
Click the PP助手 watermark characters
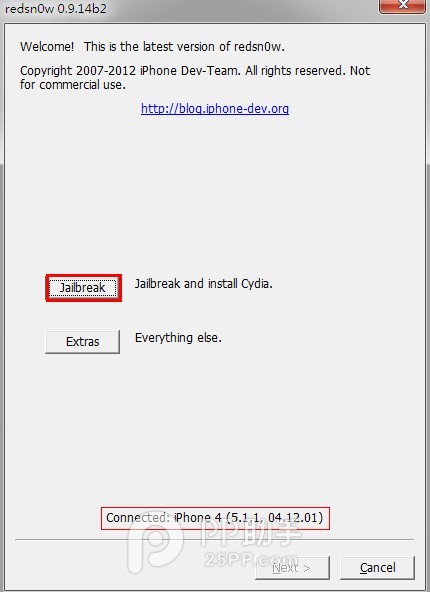250,532
